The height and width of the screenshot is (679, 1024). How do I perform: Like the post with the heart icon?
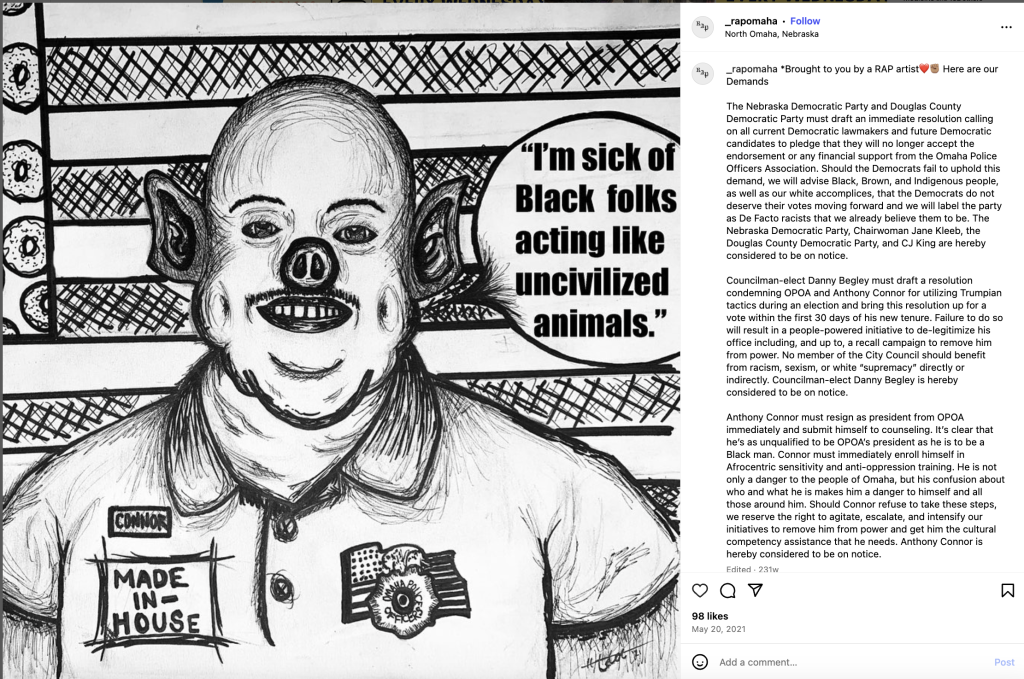pos(699,590)
